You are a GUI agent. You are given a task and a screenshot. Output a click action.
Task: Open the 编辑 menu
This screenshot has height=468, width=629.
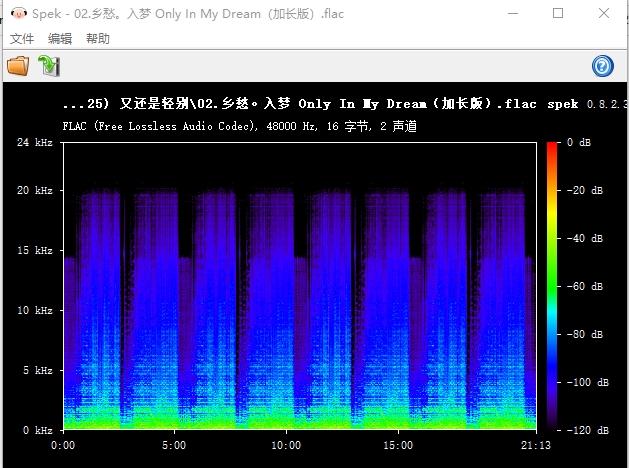60,38
